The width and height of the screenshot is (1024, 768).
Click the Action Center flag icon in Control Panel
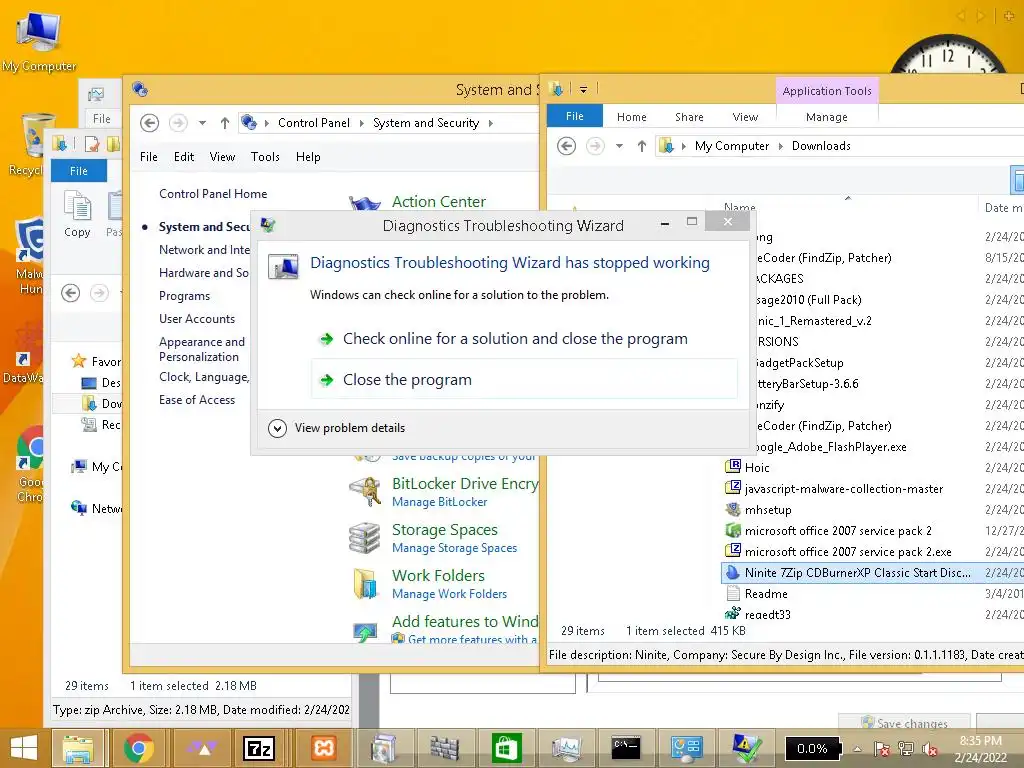pos(365,203)
